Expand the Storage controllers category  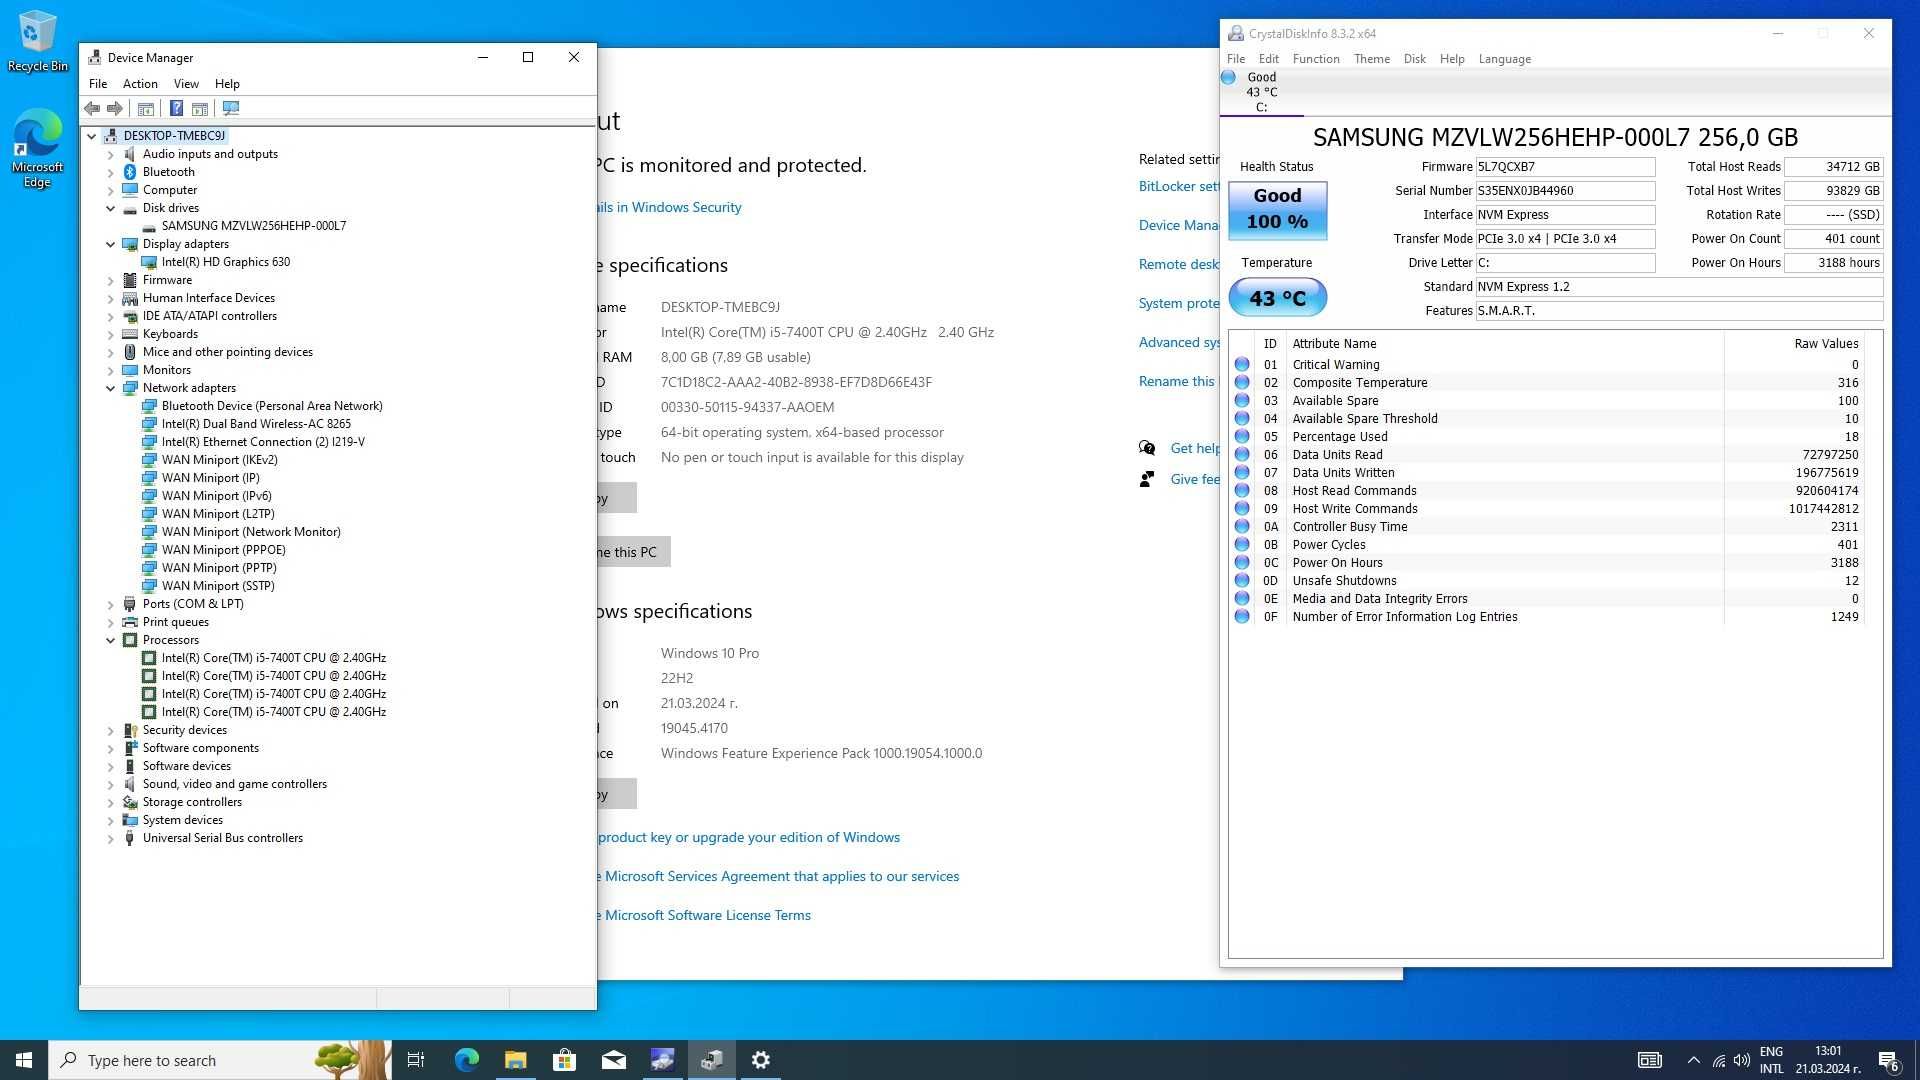pos(111,802)
